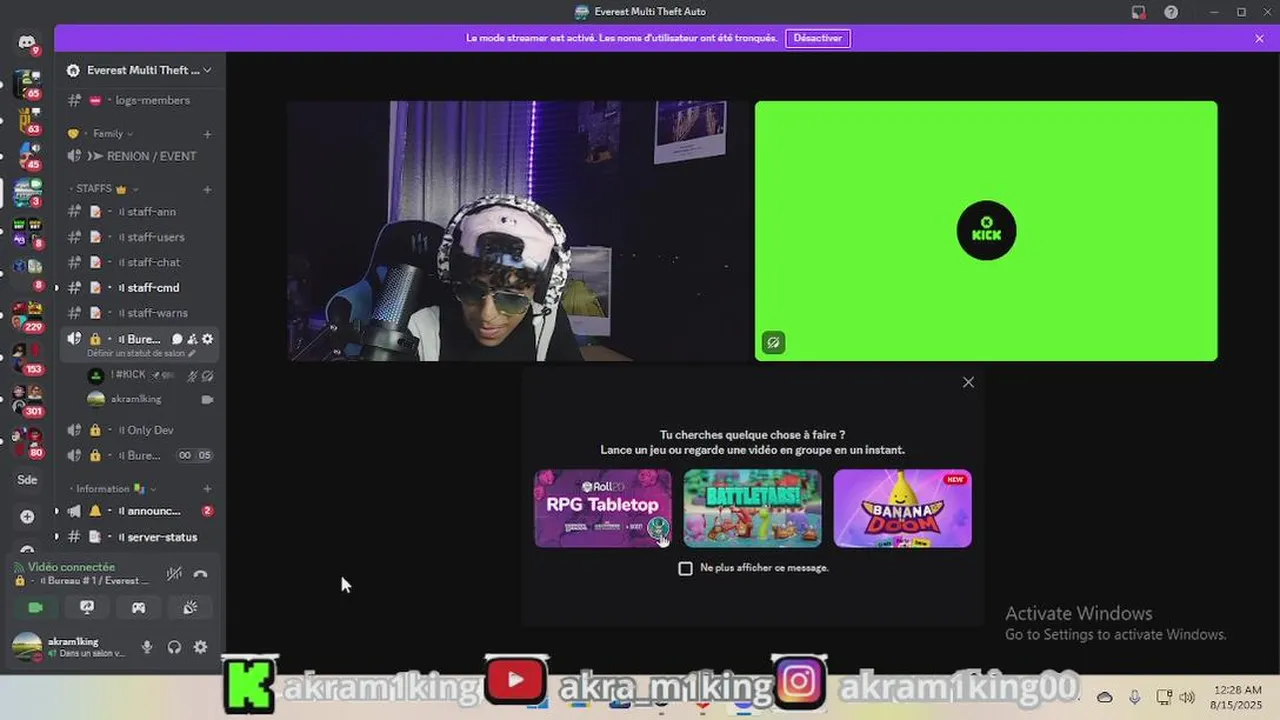1280x720 pixels.
Task: Open the server with 45 notifications
Action: pyautogui.click(x=27, y=156)
